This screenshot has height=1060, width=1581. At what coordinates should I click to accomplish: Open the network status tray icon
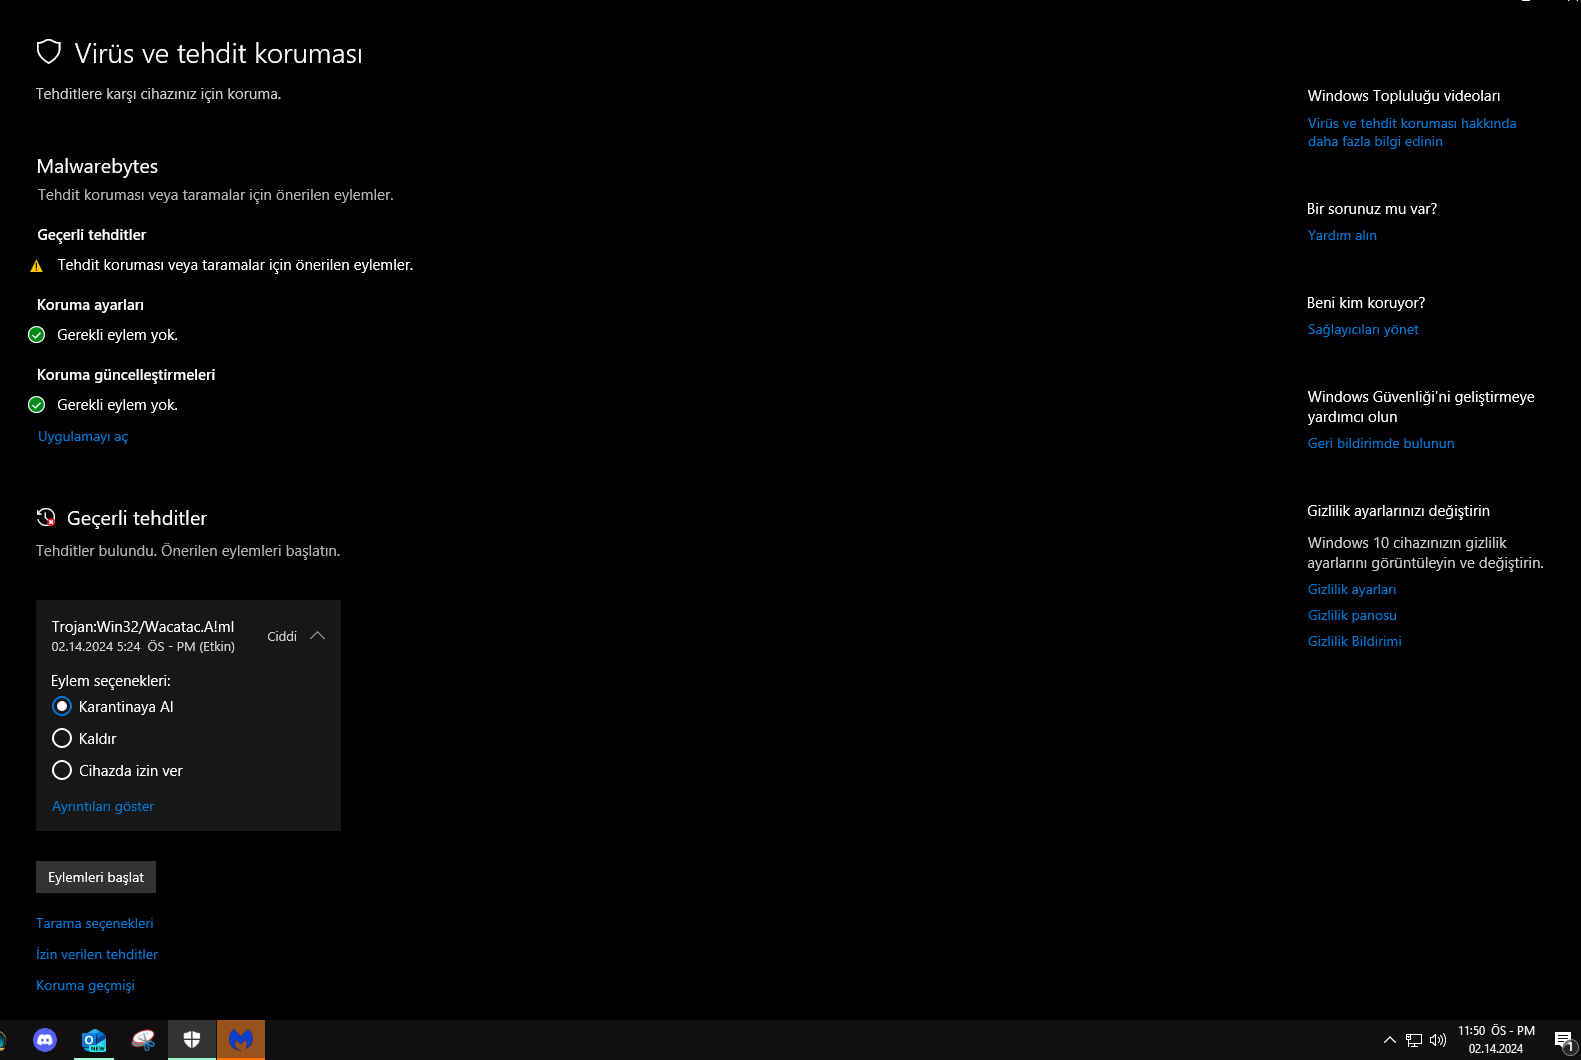coord(1414,1040)
